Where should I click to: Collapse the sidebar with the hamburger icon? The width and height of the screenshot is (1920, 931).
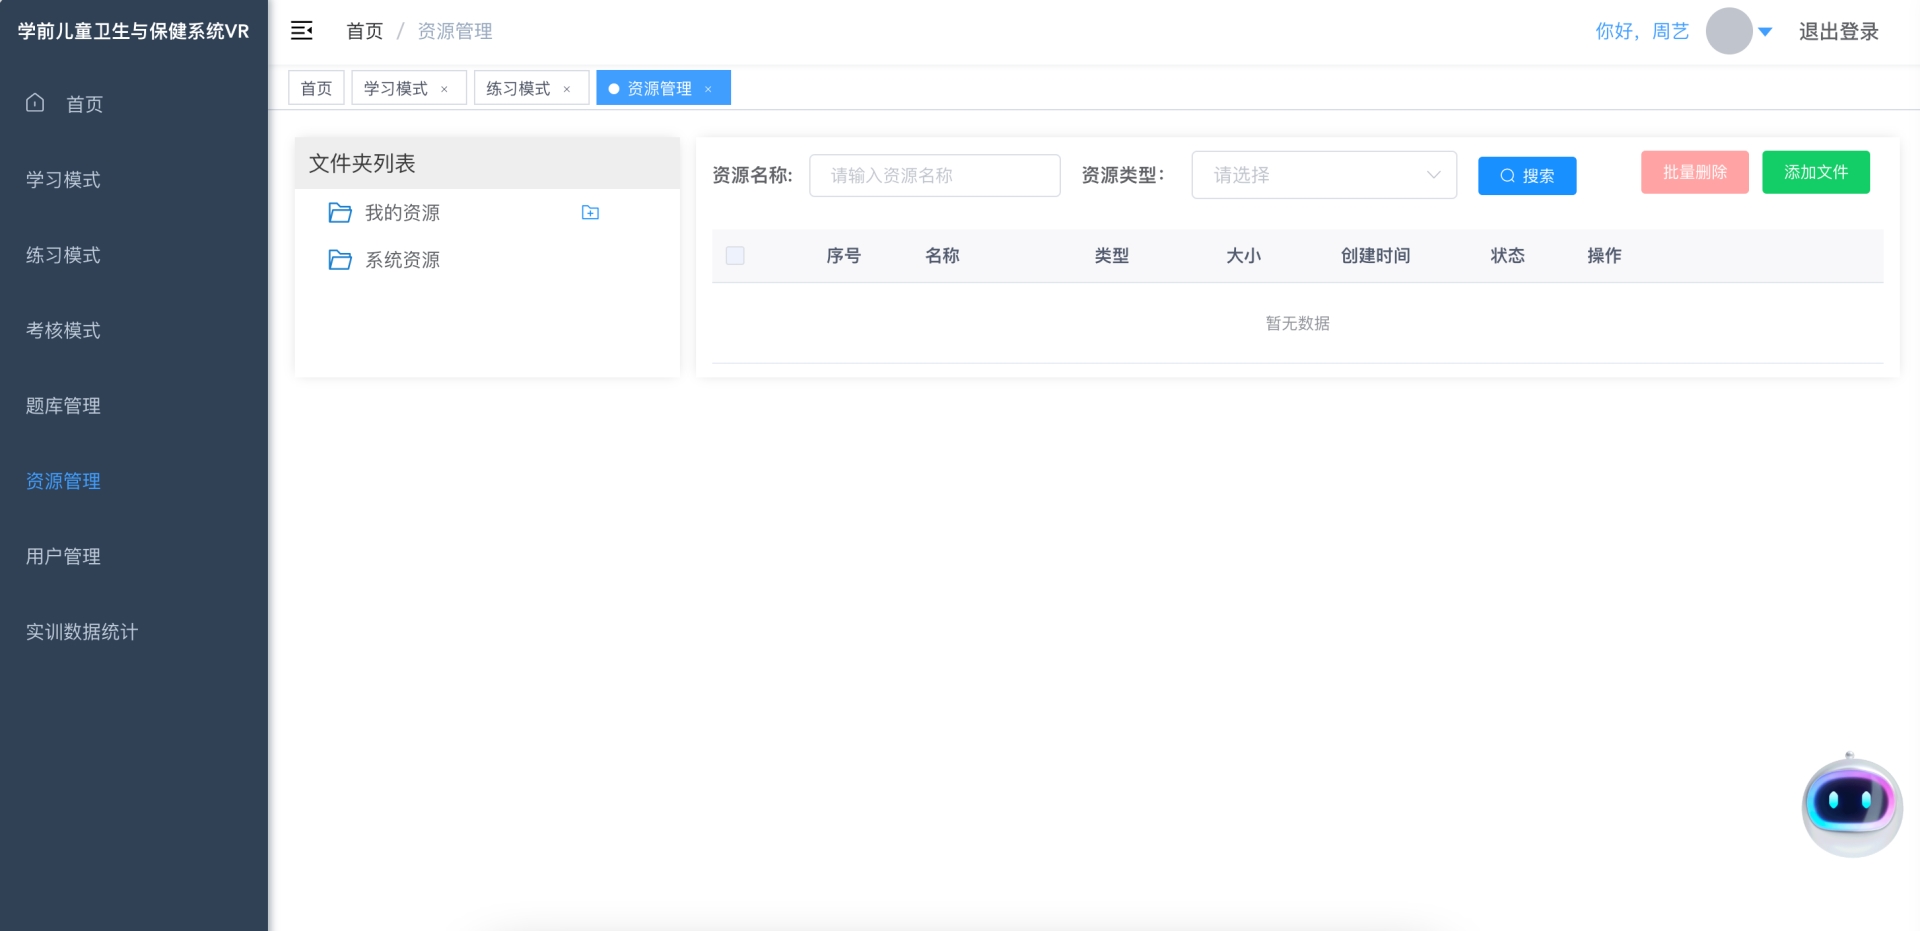point(302,31)
